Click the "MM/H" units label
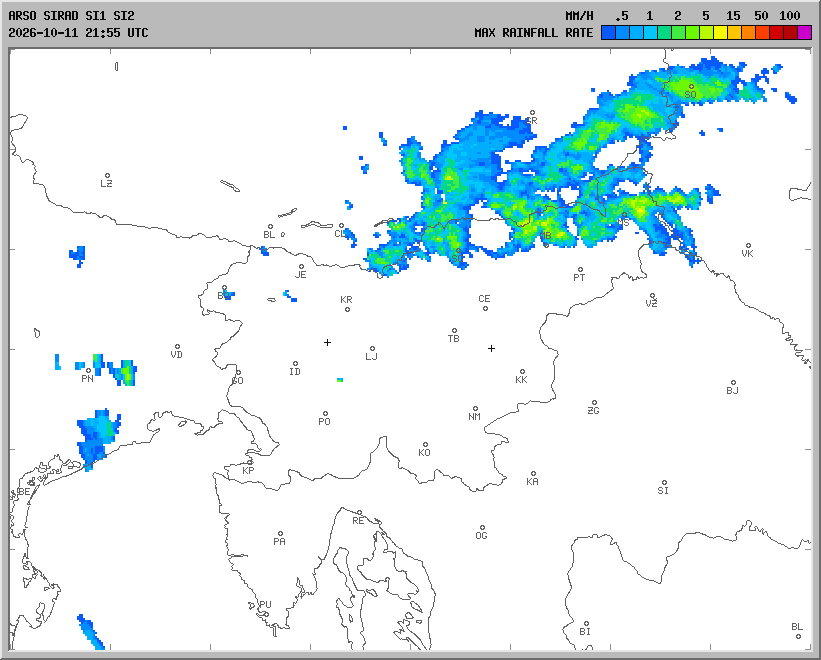821x660 pixels. 579,16
